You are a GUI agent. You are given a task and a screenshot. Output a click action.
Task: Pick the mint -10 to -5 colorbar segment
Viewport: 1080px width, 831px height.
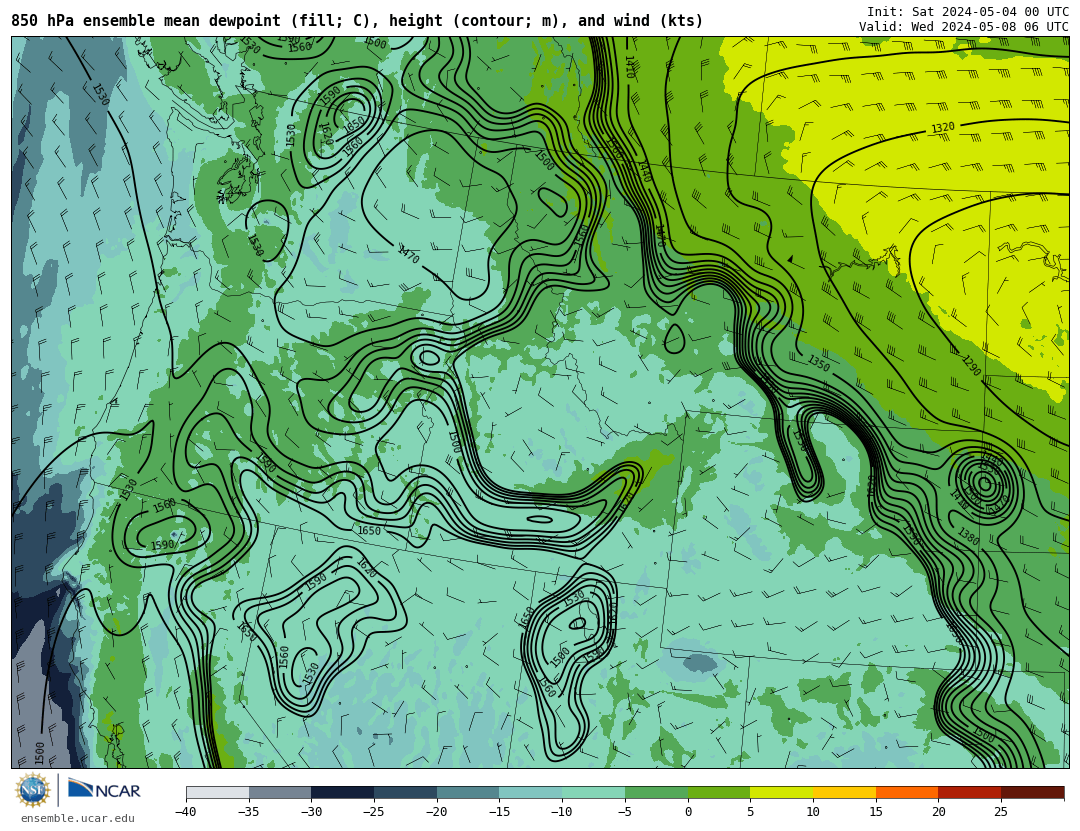tap(594, 792)
